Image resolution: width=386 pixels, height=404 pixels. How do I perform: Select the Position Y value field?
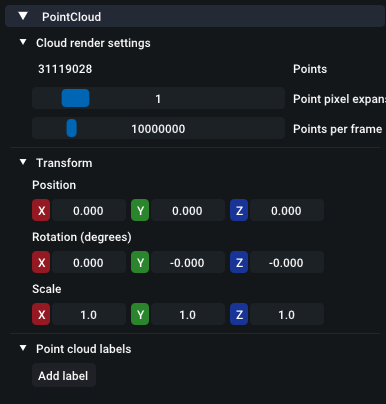(187, 210)
